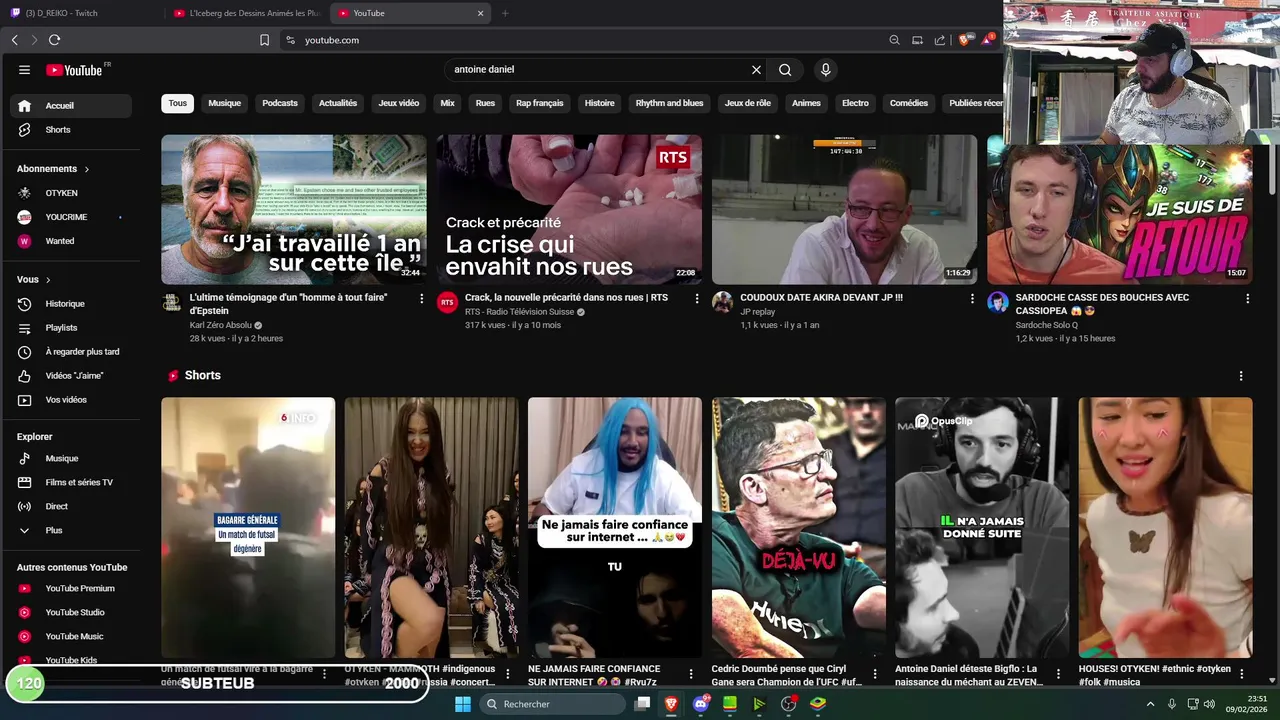Viewport: 1280px width, 720px height.
Task: Click the magnifier search button
Action: (785, 70)
